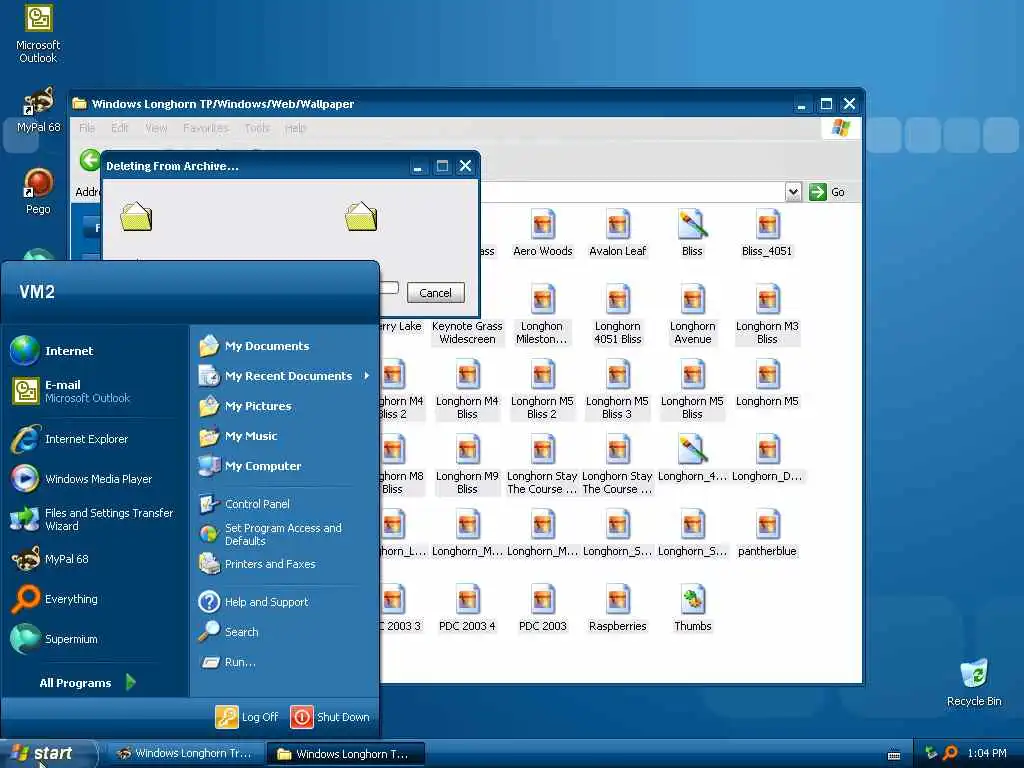Open MyPal 68 desktop shortcut

[x=38, y=110]
